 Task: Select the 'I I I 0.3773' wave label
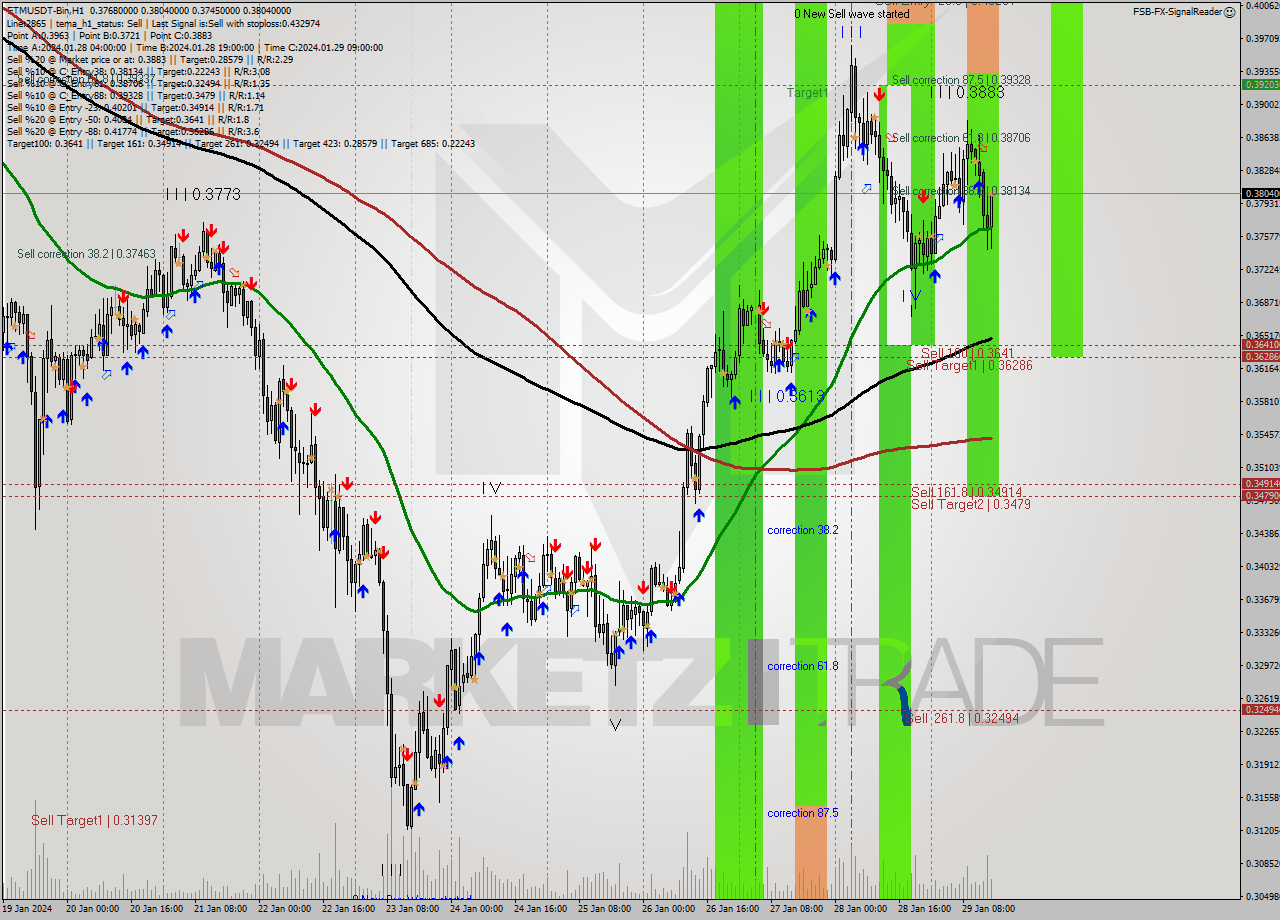tap(203, 194)
